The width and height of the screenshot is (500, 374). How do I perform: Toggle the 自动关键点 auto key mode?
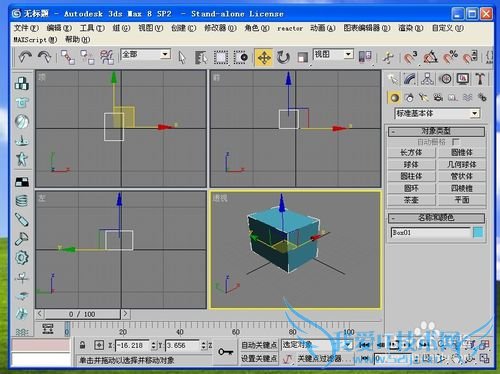[259, 345]
